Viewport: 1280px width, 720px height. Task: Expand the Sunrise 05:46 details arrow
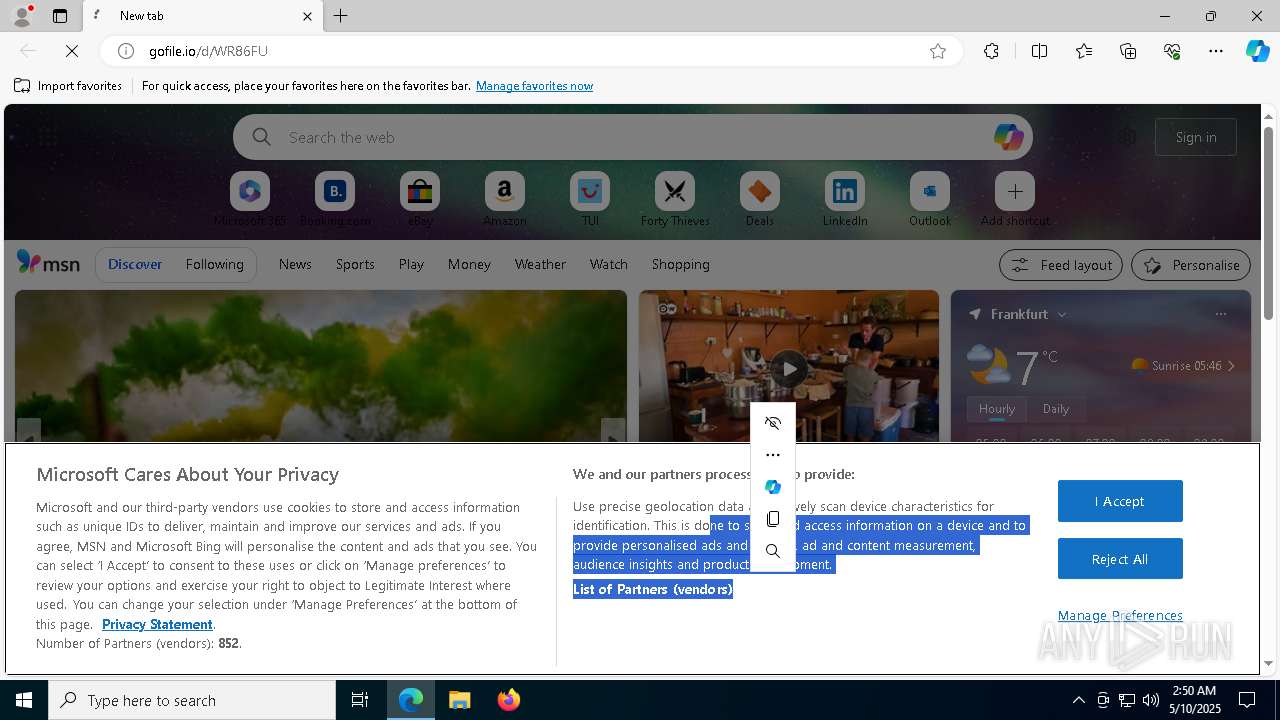1231,366
